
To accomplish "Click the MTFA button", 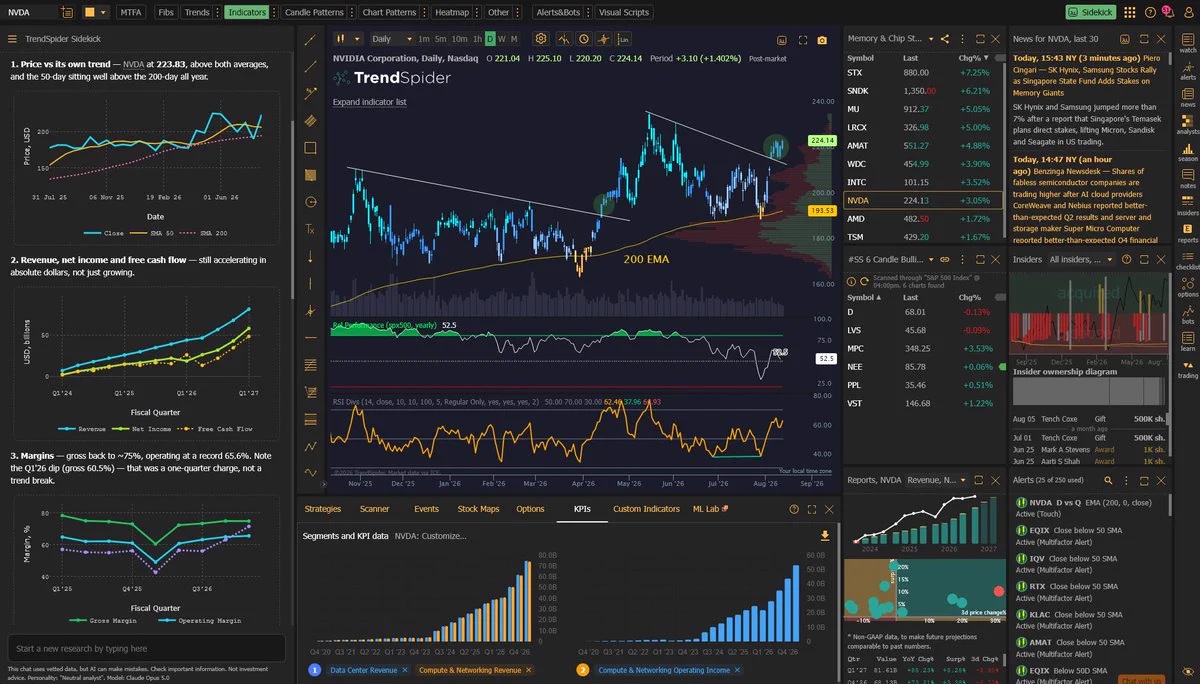I will click(131, 12).
